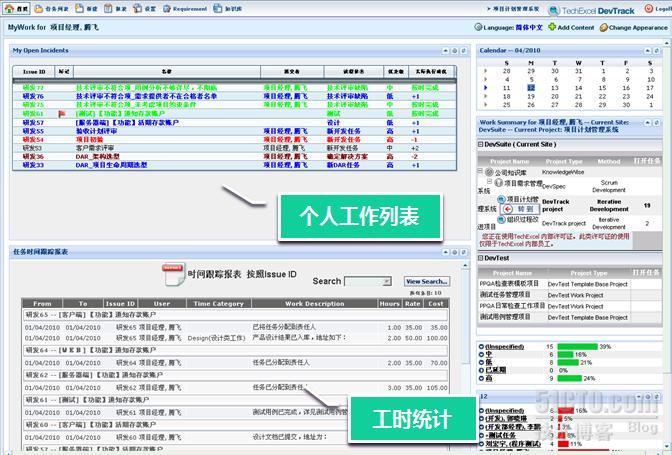
Task: Click the green plus Add Content icon
Action: pyautogui.click(x=552, y=27)
